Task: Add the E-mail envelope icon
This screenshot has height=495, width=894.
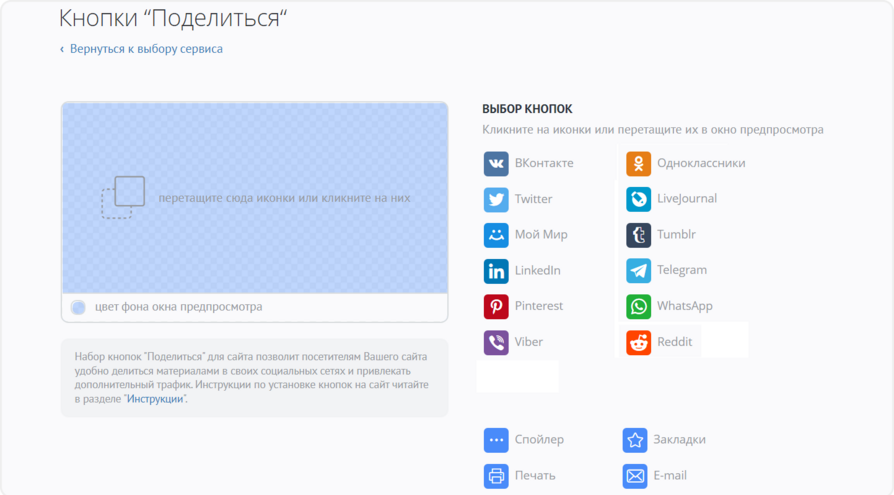Action: pyautogui.click(x=635, y=476)
